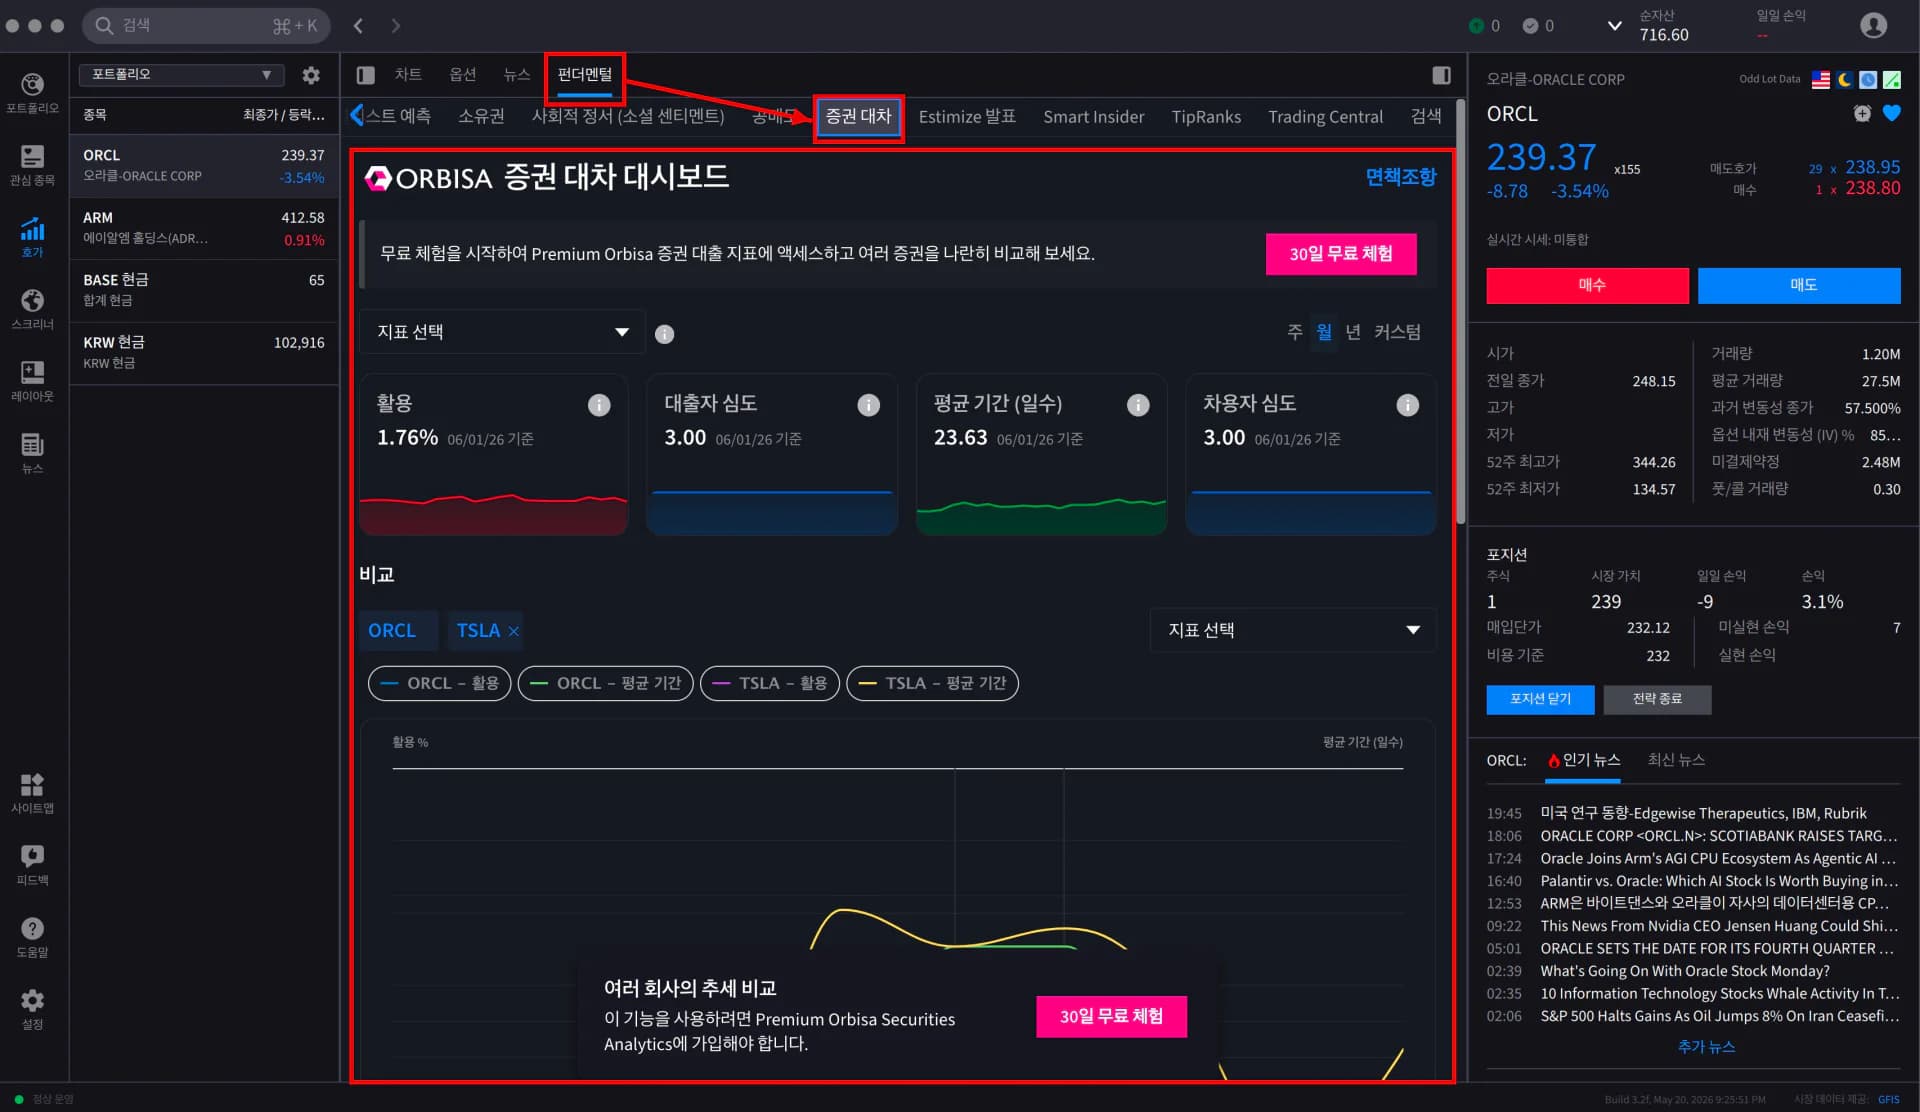This screenshot has width=1920, height=1112.
Task: Toggle the TSLA - 활용 chart series
Action: [x=770, y=684]
